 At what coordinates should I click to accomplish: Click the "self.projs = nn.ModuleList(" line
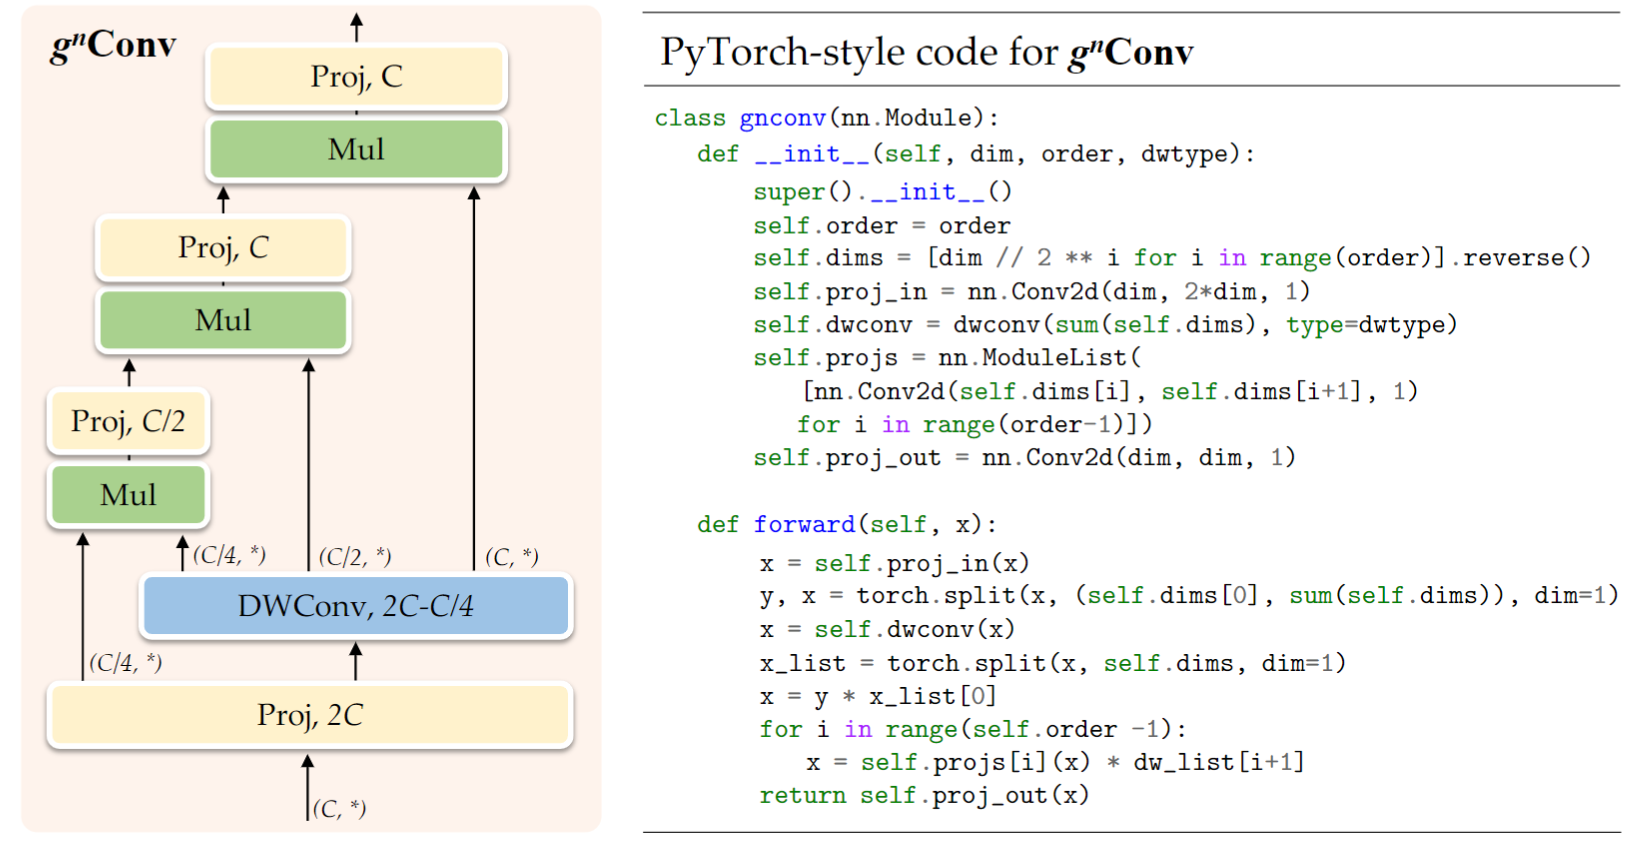(947, 358)
